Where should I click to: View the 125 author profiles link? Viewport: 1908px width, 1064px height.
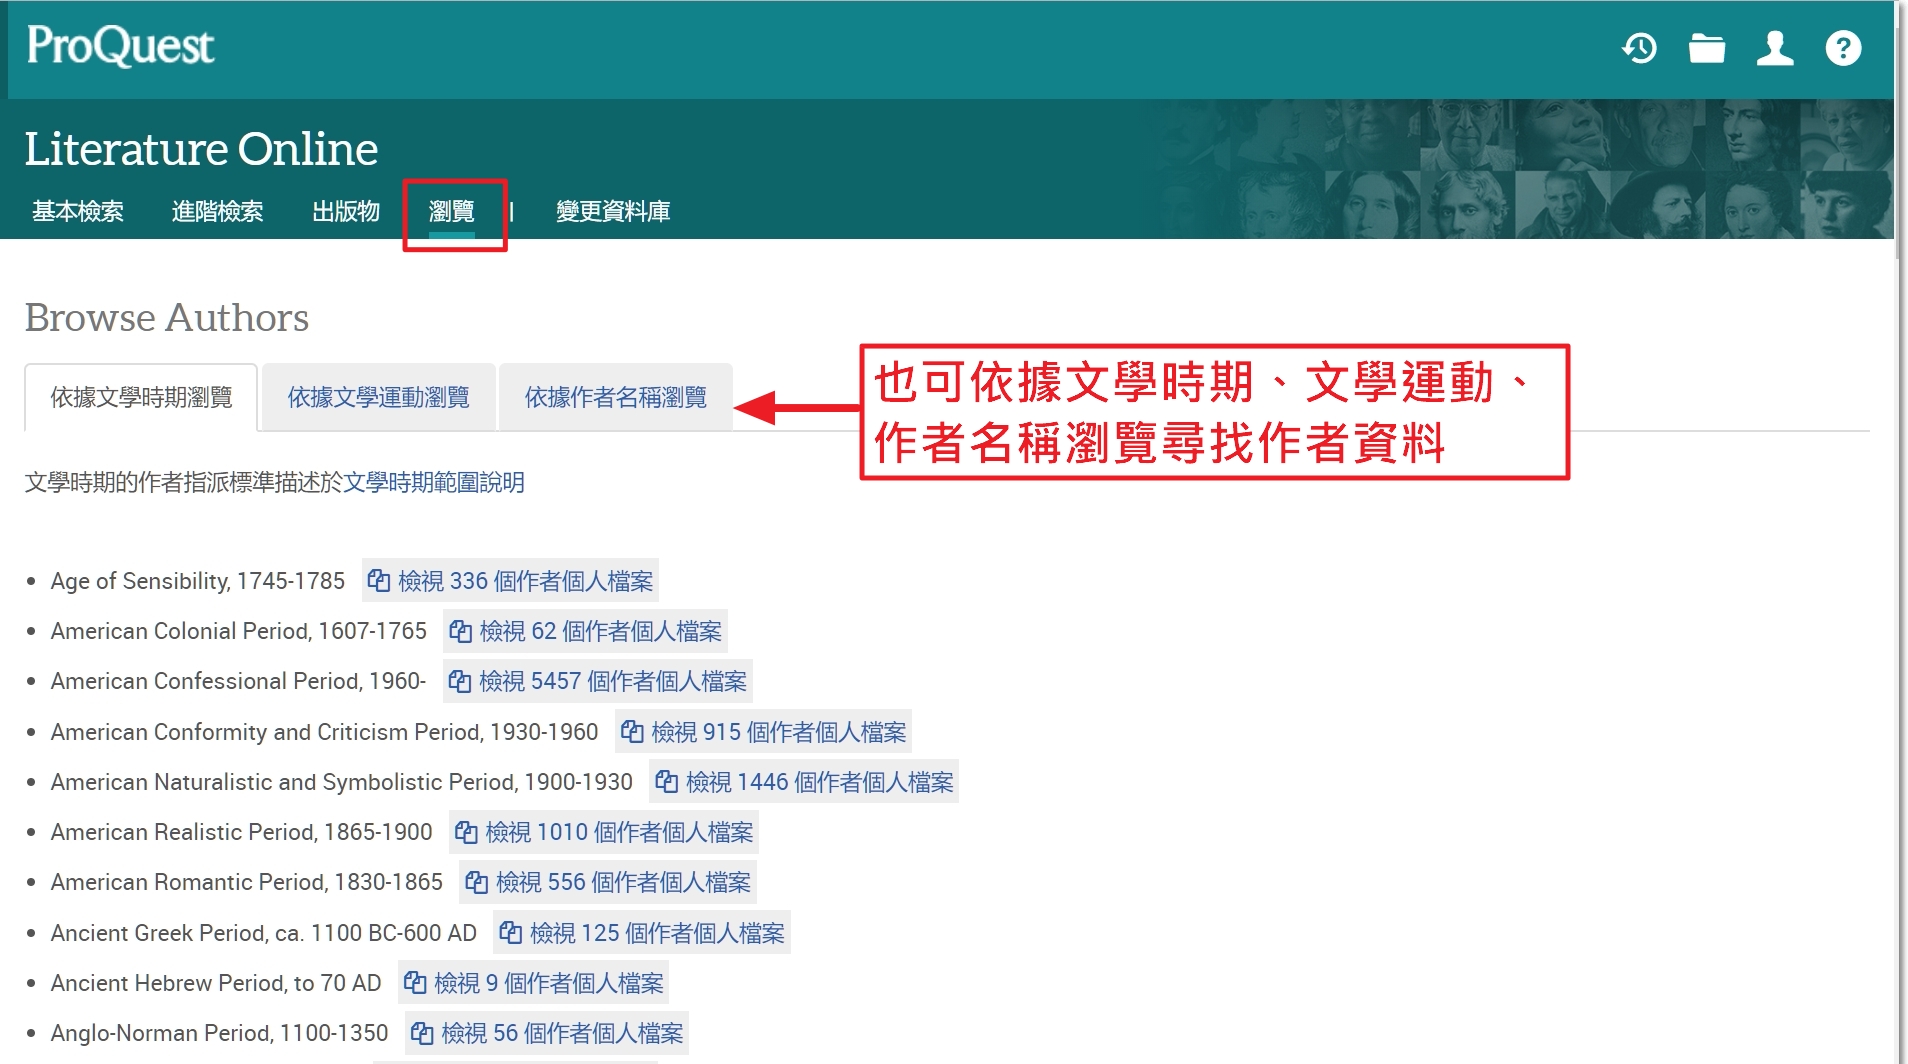pyautogui.click(x=642, y=933)
